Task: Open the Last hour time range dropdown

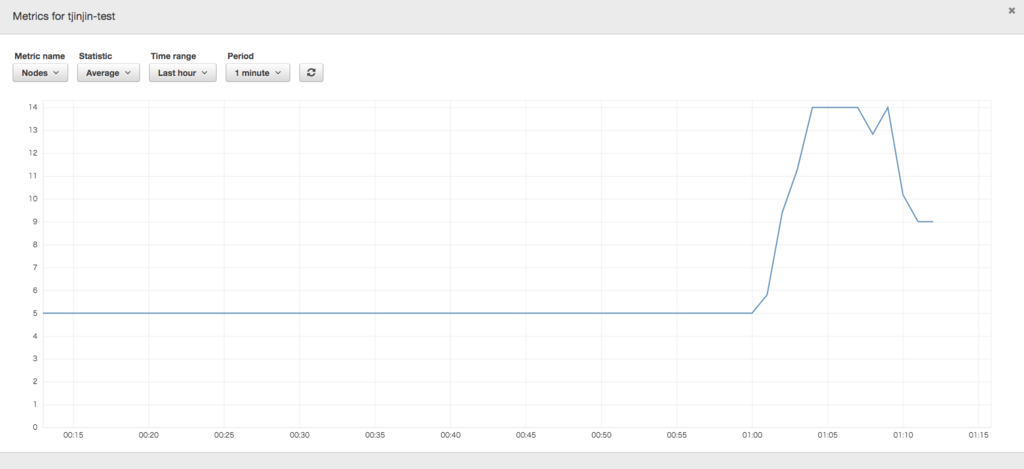Action: pyautogui.click(x=183, y=73)
